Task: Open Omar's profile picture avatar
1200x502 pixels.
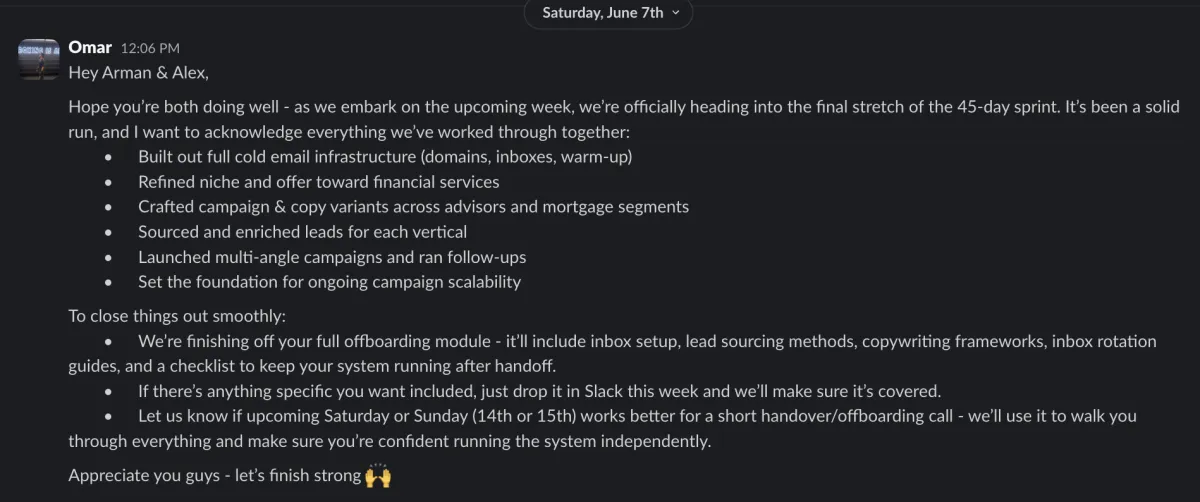Action: [40, 59]
